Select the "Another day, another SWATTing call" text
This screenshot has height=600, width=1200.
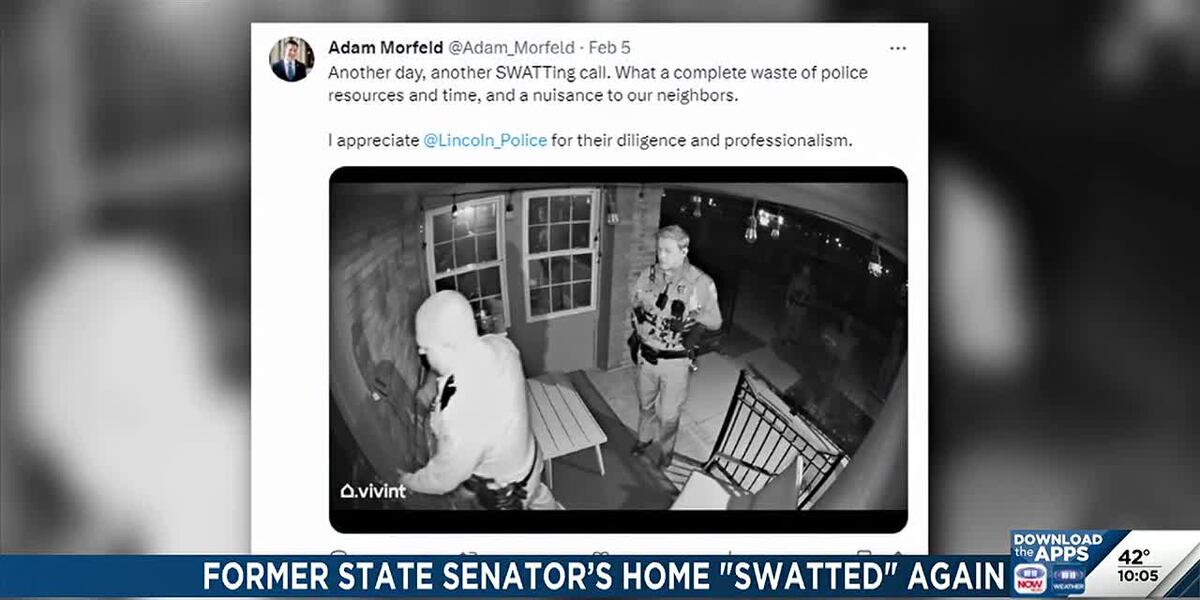[x=464, y=73]
